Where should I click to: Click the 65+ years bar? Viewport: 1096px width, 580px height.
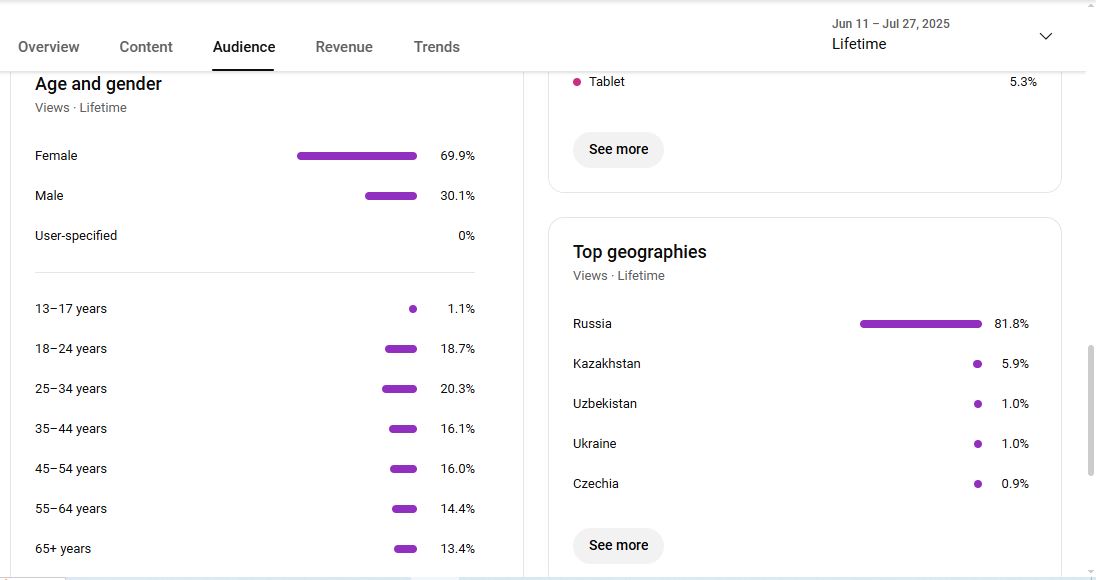pos(405,549)
